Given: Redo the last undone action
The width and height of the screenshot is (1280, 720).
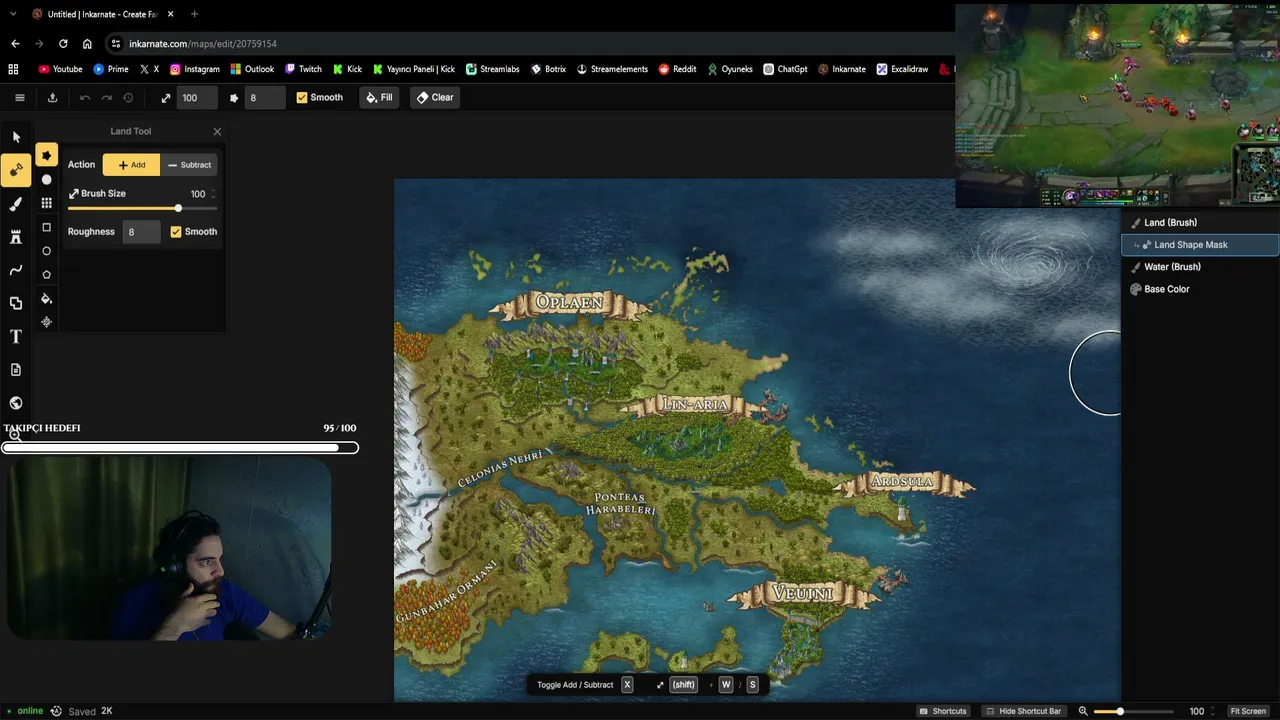Looking at the screenshot, I should pyautogui.click(x=107, y=98).
